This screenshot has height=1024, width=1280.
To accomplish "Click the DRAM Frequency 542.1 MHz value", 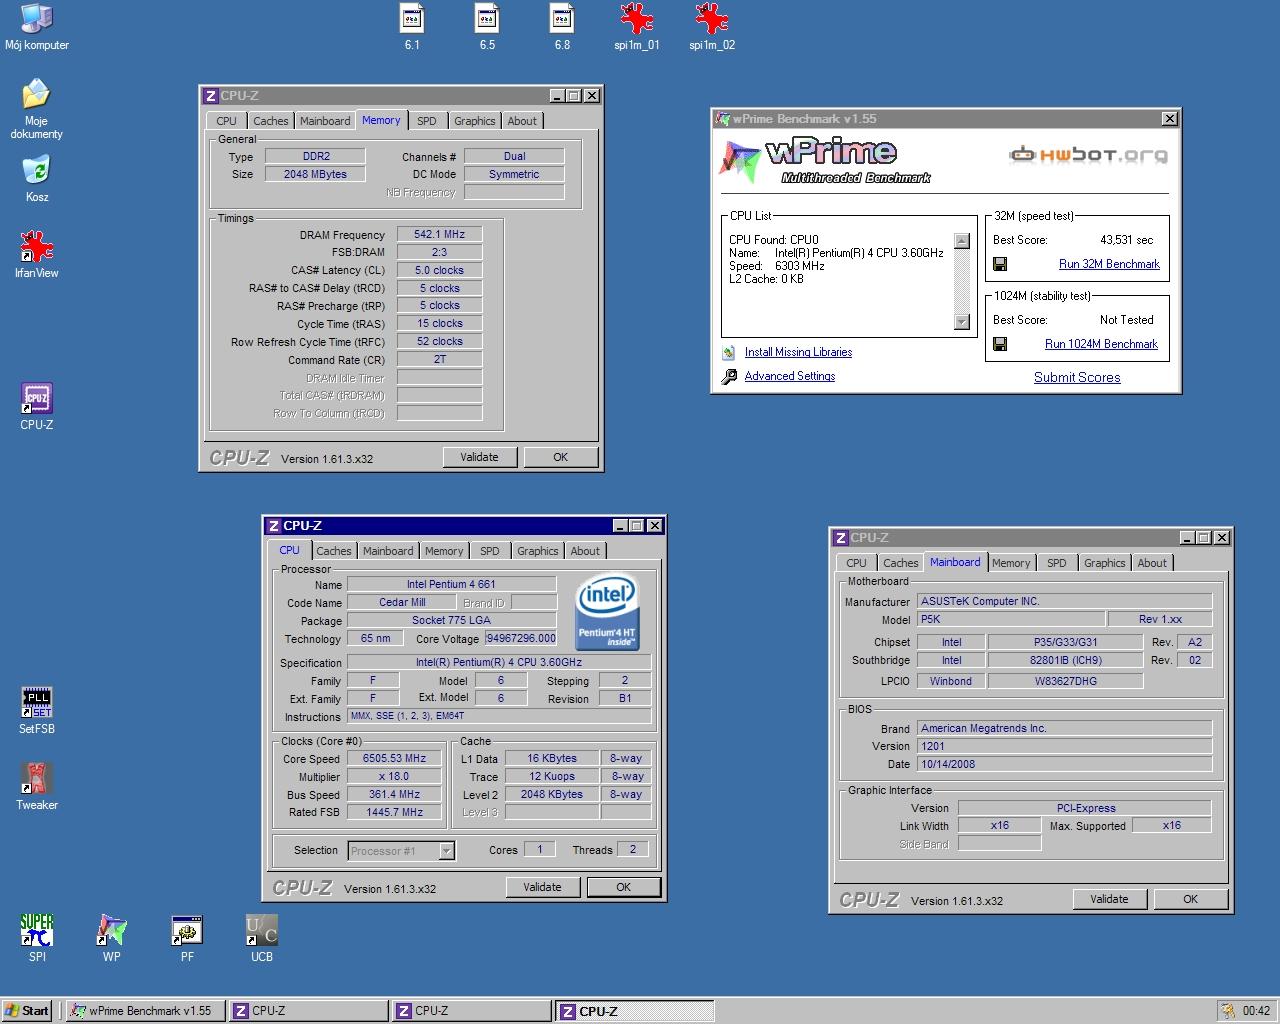I will pyautogui.click(x=439, y=234).
